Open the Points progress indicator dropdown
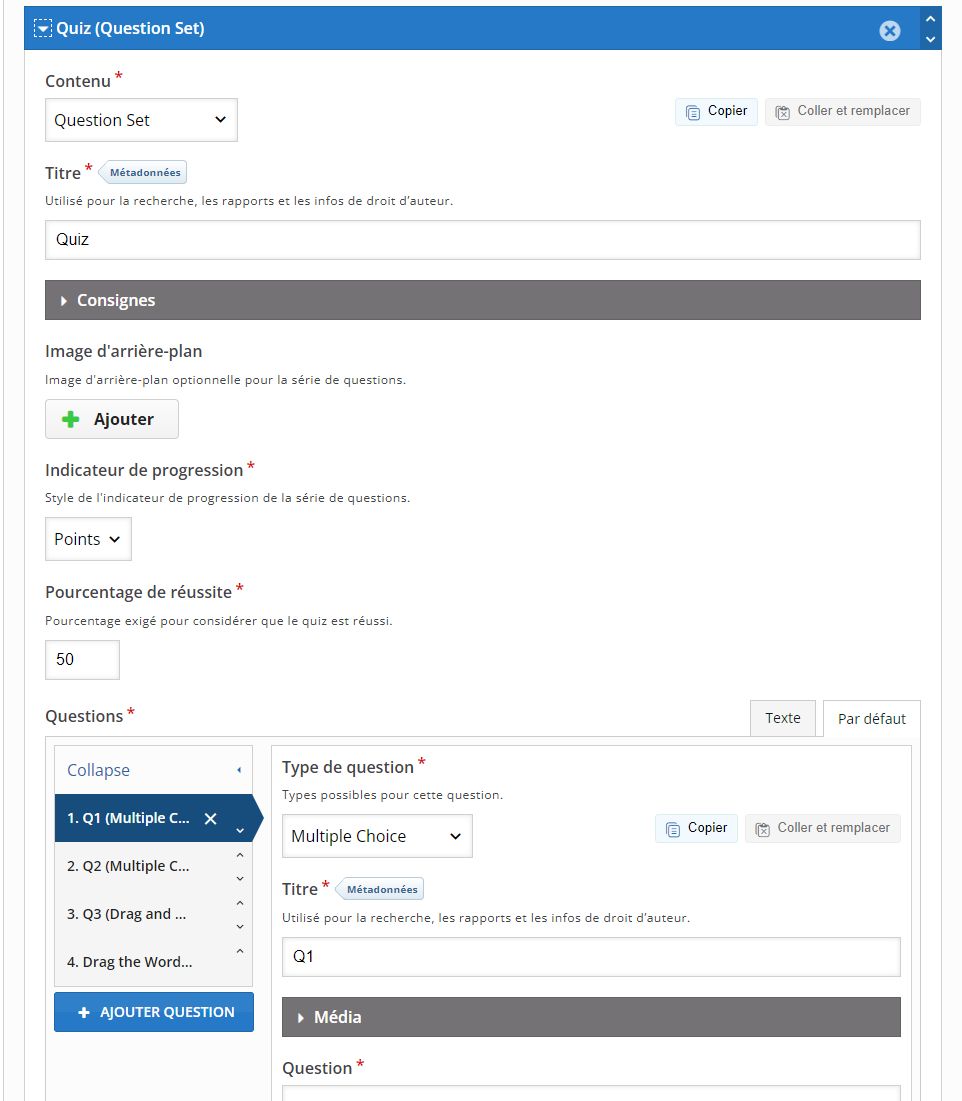 88,539
